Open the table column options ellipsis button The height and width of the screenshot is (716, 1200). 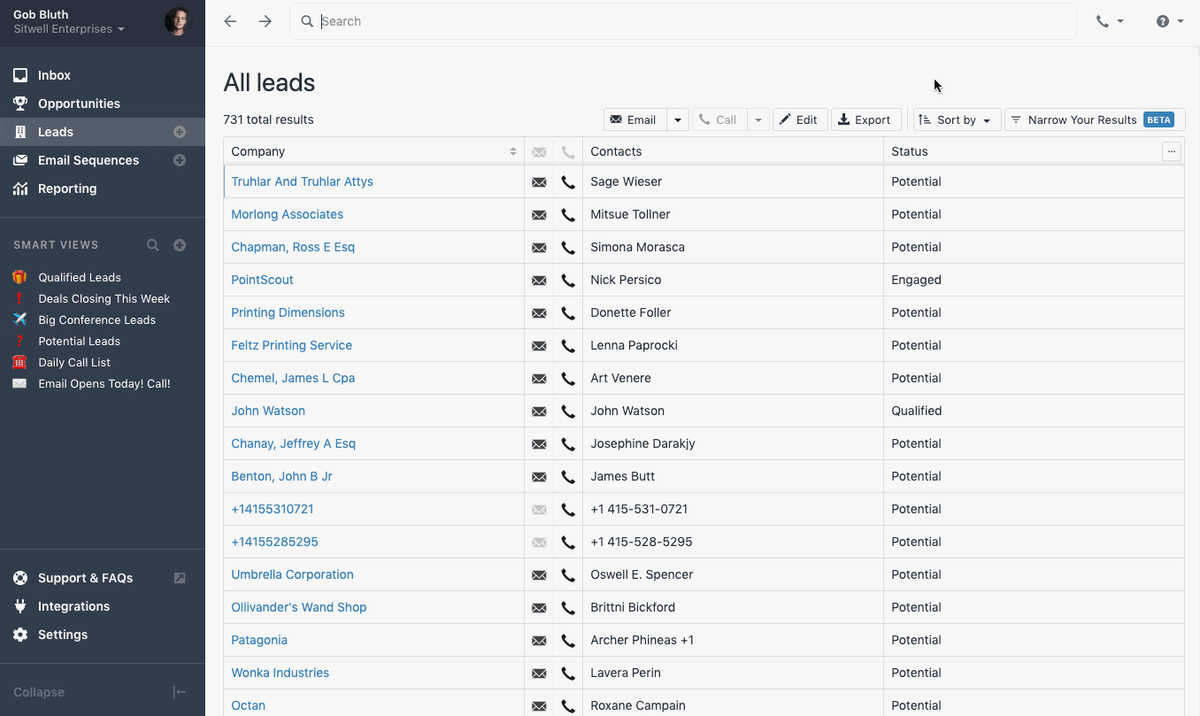point(1172,151)
